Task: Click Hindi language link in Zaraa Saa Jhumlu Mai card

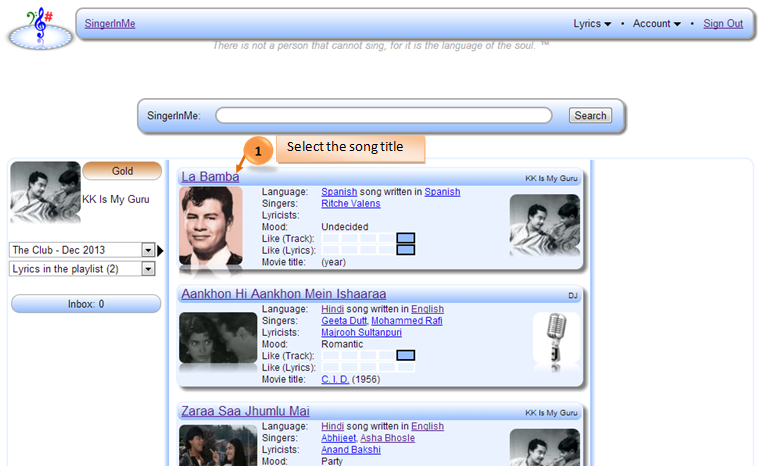Action: 332,426
